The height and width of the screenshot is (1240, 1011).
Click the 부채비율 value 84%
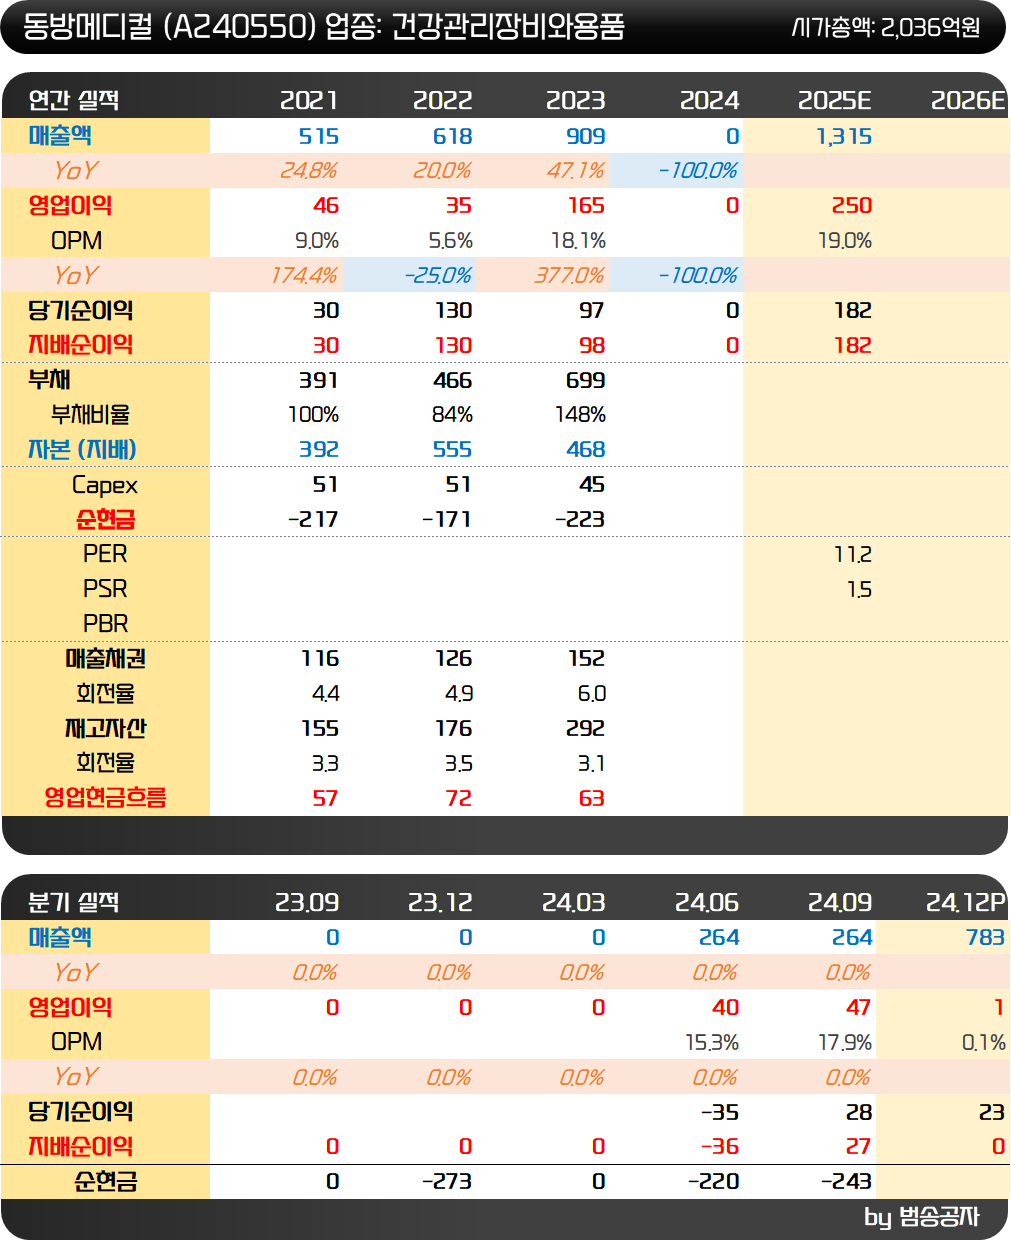coord(452,415)
